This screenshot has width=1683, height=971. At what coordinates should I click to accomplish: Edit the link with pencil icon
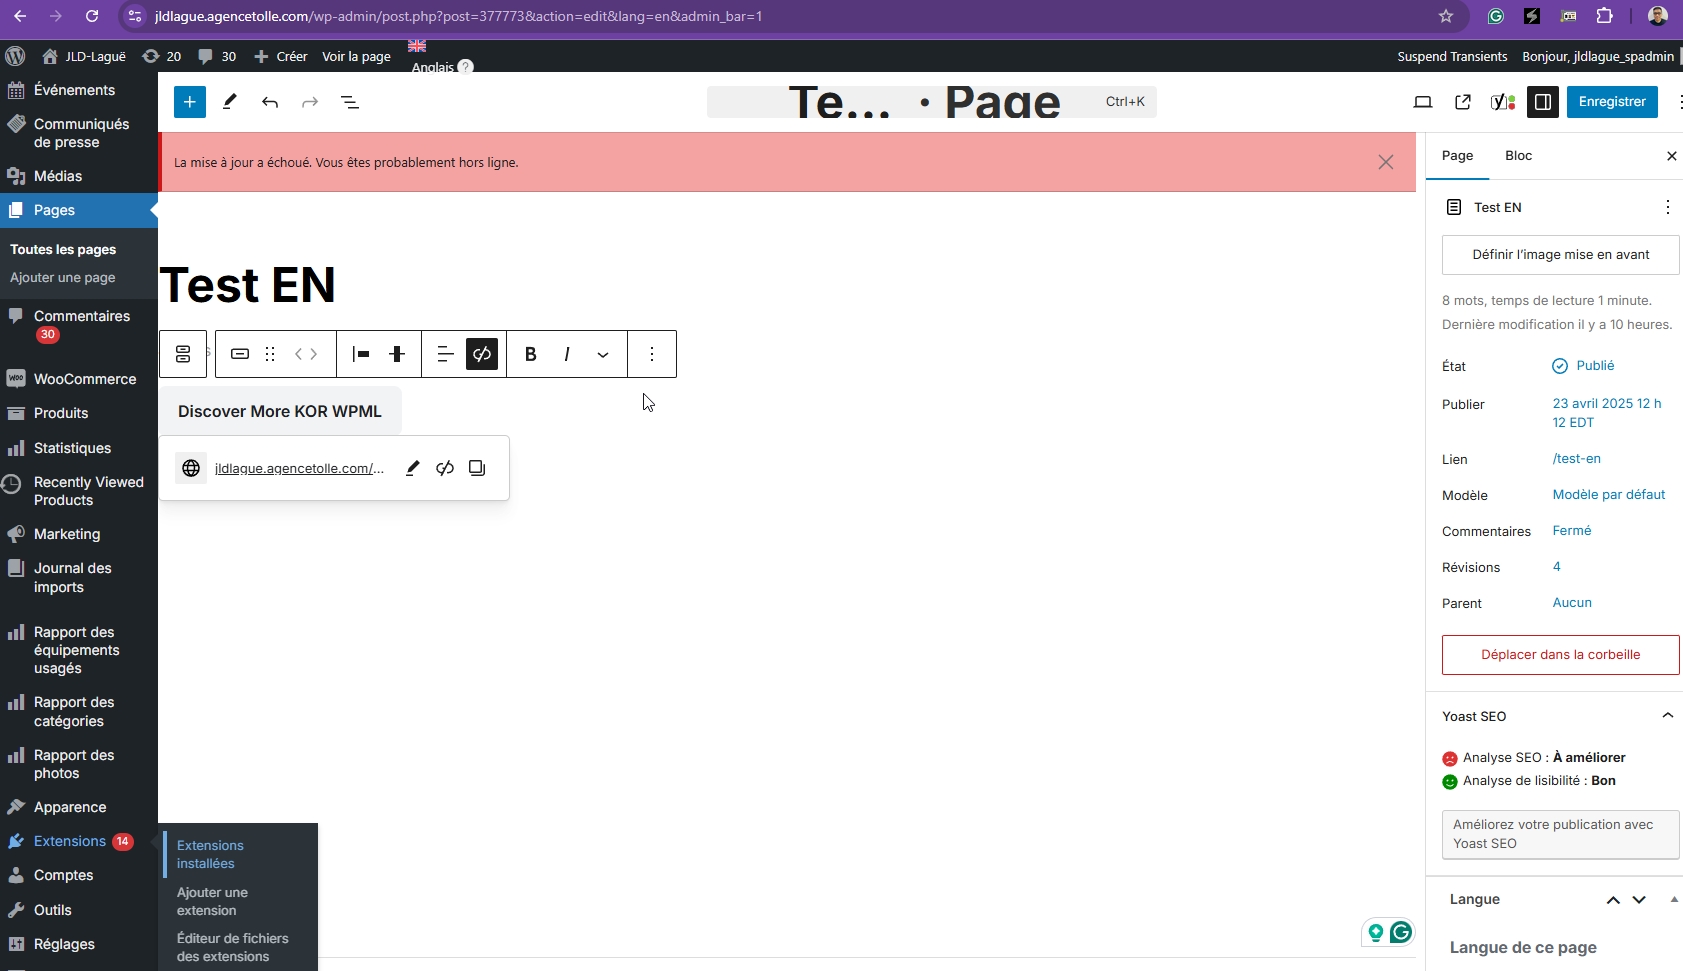click(412, 468)
